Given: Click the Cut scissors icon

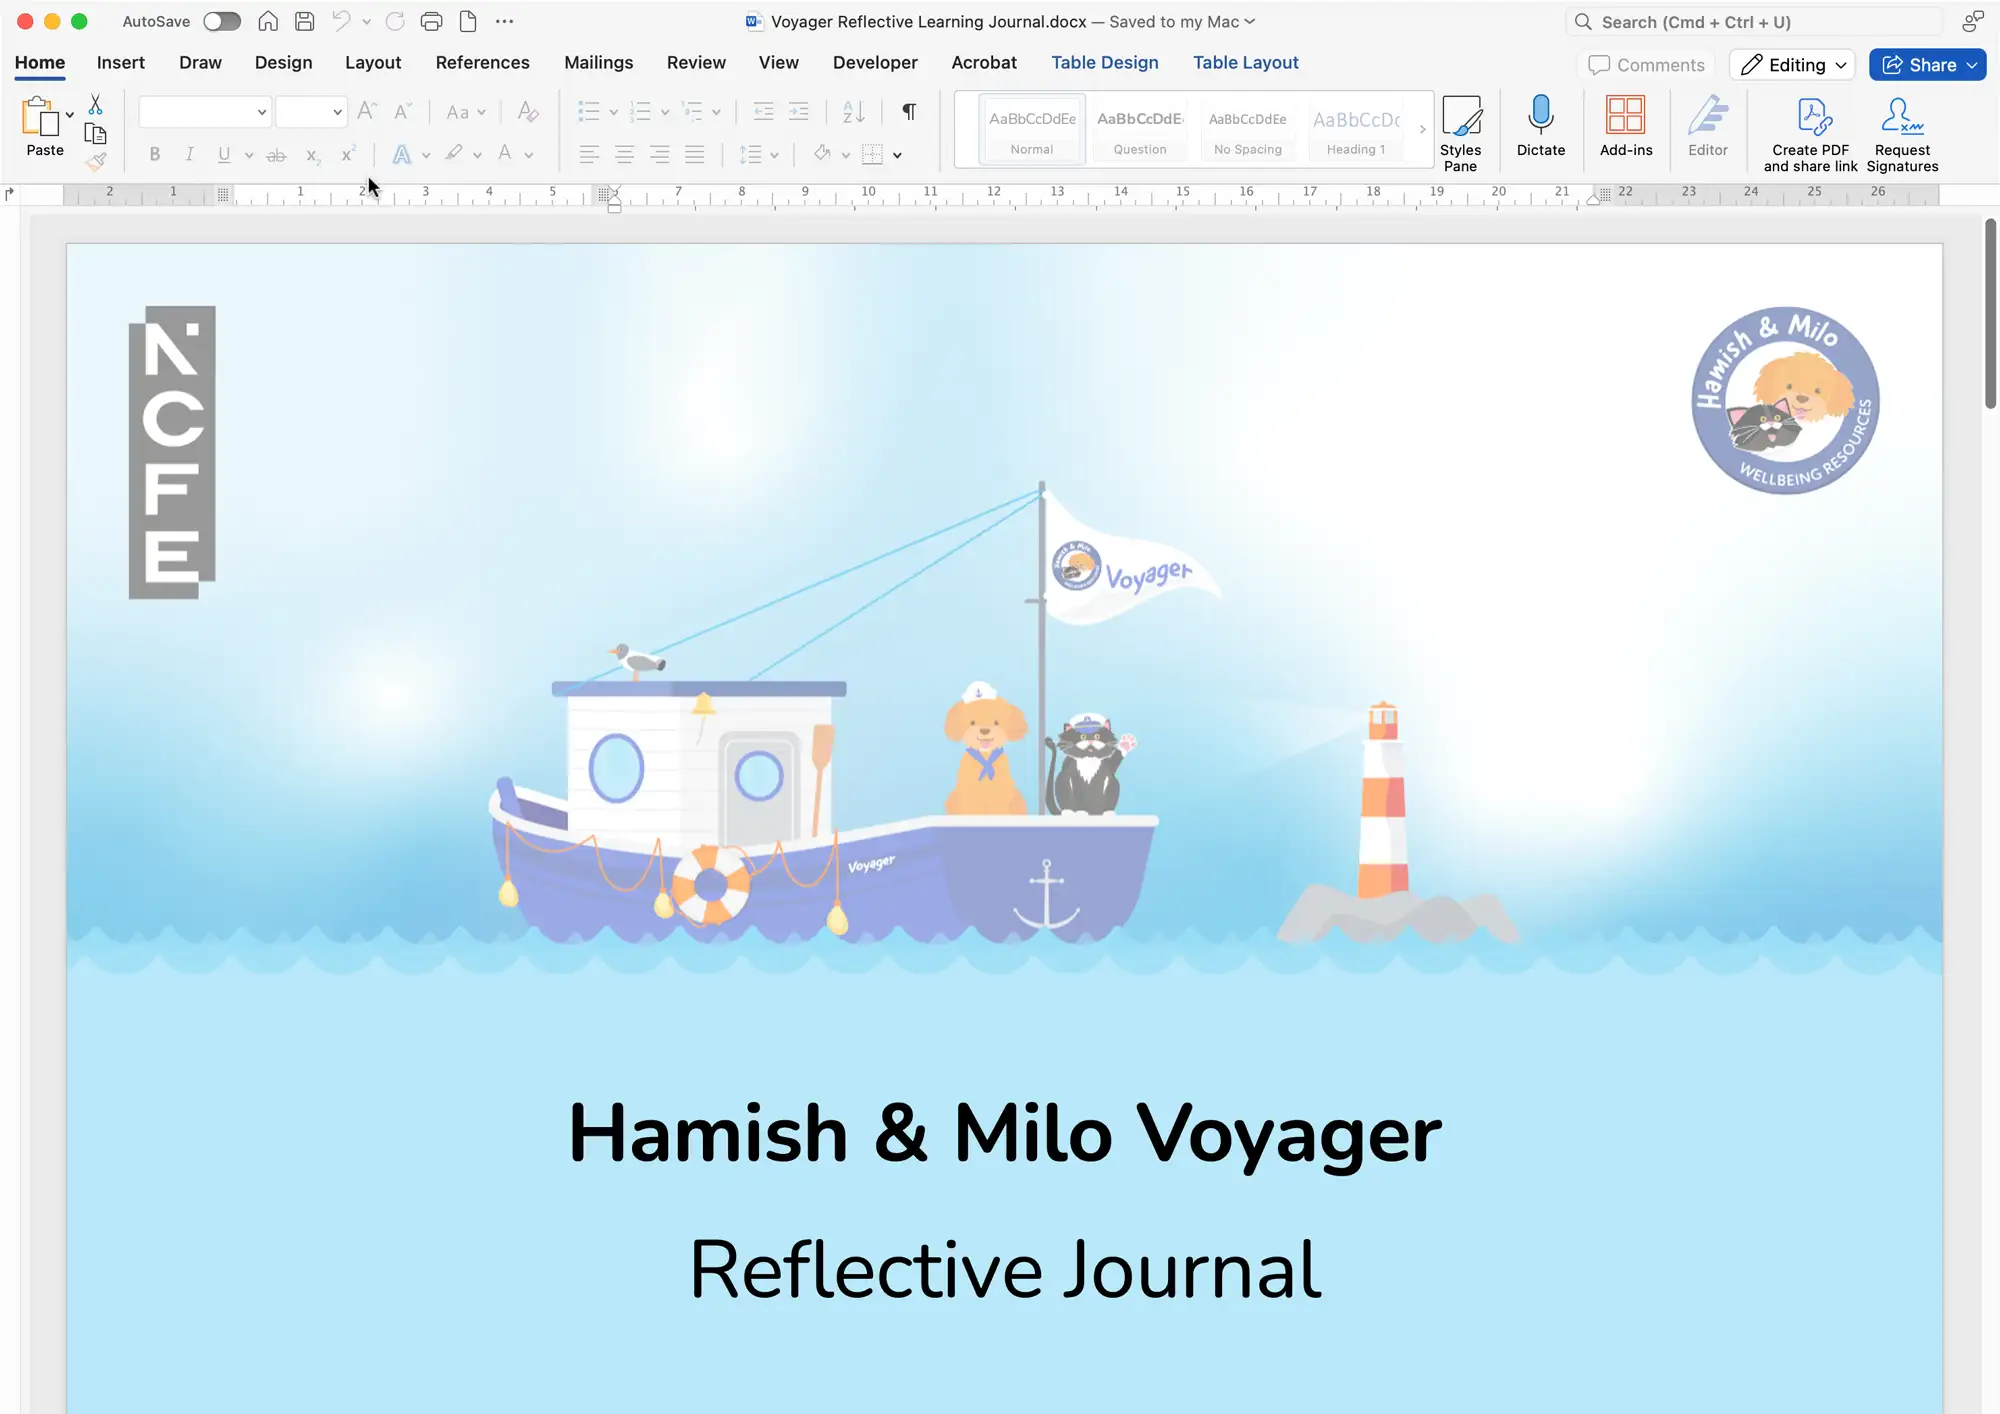Looking at the screenshot, I should click(x=96, y=104).
